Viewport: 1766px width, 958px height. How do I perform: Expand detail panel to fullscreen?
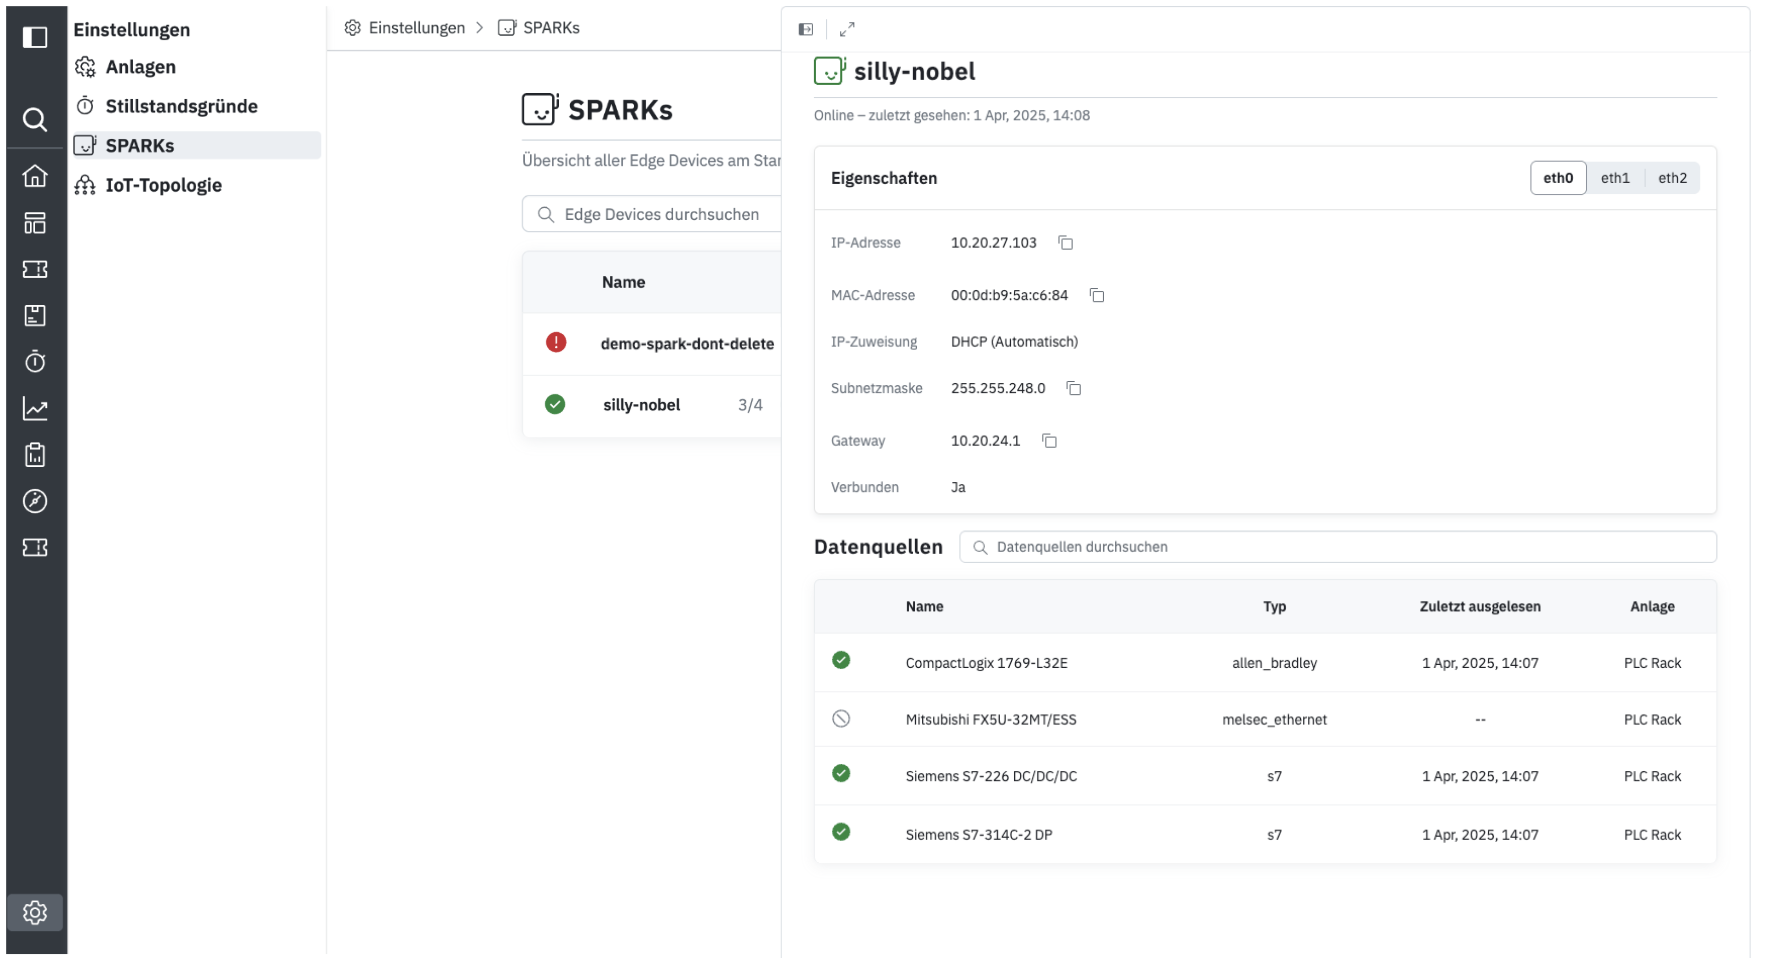pos(847,29)
